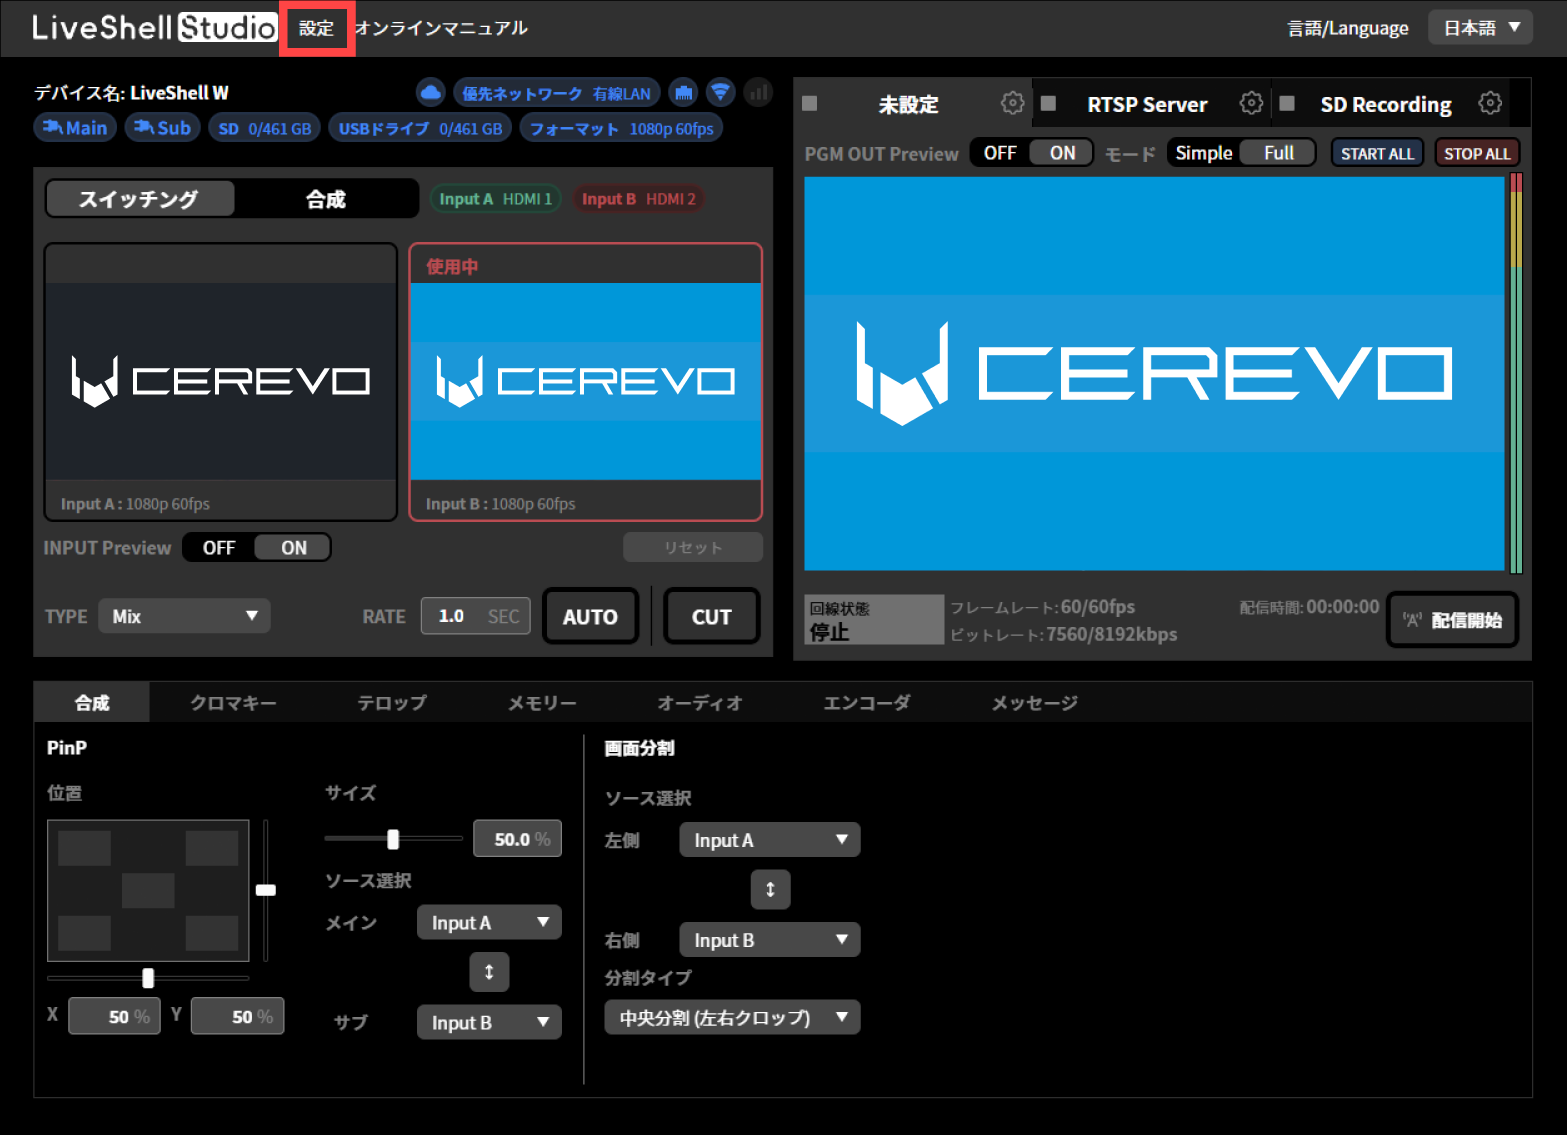The image size is (1567, 1135).
Task: Click the START ALL button
Action: [1377, 152]
